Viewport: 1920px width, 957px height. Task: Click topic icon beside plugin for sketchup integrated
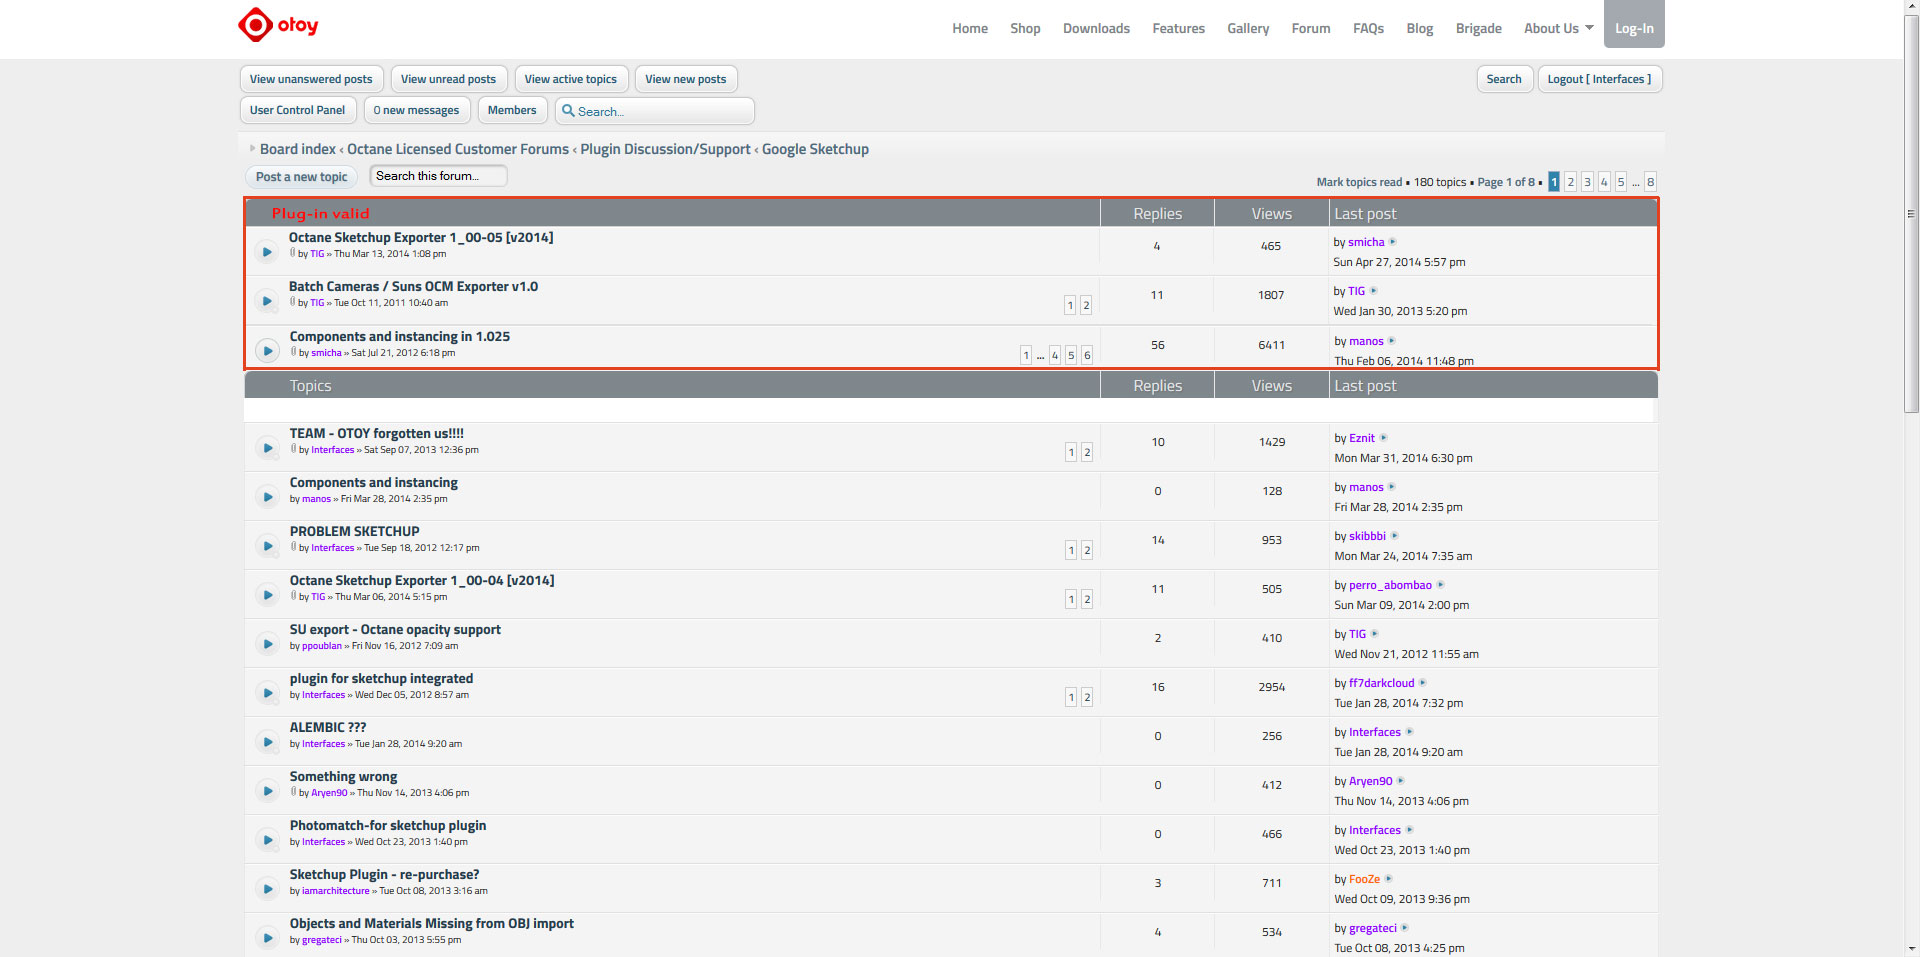[x=267, y=693]
